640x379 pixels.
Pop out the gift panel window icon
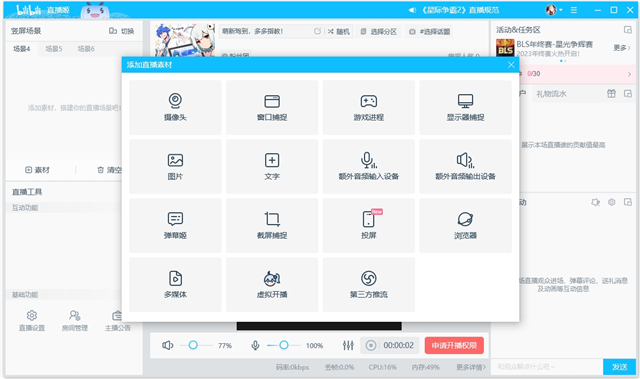(628, 94)
